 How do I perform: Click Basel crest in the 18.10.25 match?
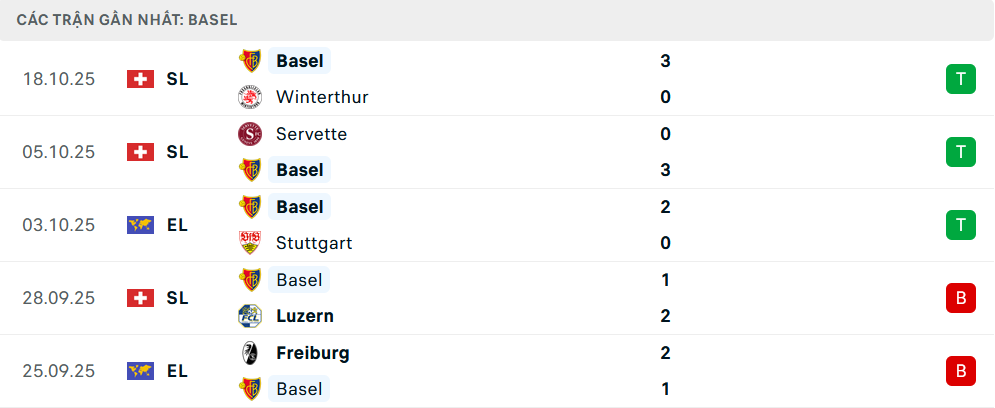point(249,61)
